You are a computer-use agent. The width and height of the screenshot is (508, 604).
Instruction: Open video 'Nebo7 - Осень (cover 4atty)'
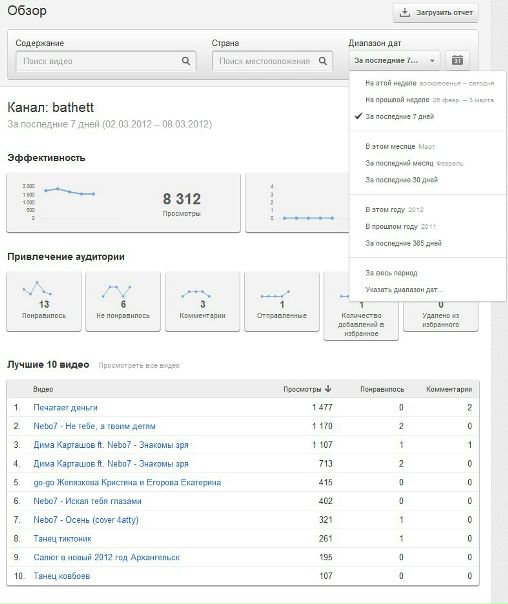click(x=86, y=520)
